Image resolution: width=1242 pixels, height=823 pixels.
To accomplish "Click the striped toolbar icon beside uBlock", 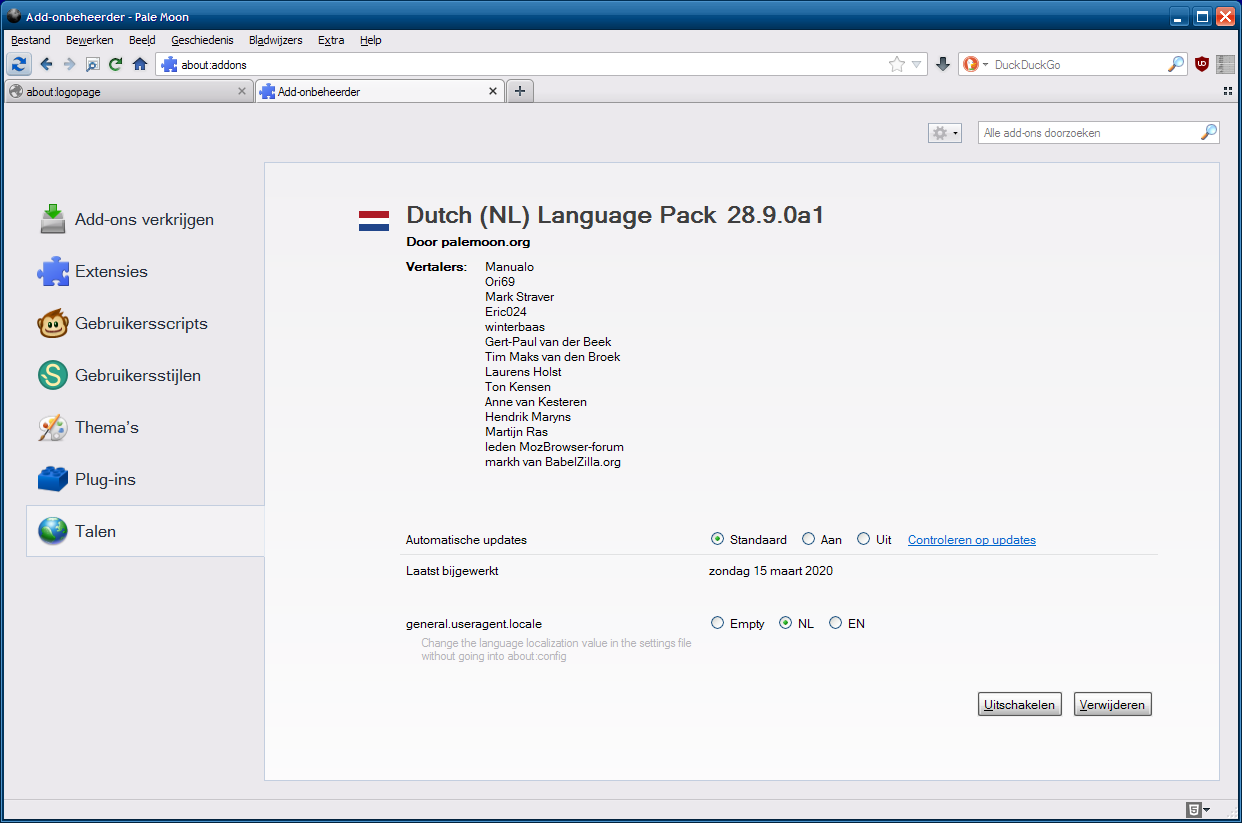I will coord(1225,64).
